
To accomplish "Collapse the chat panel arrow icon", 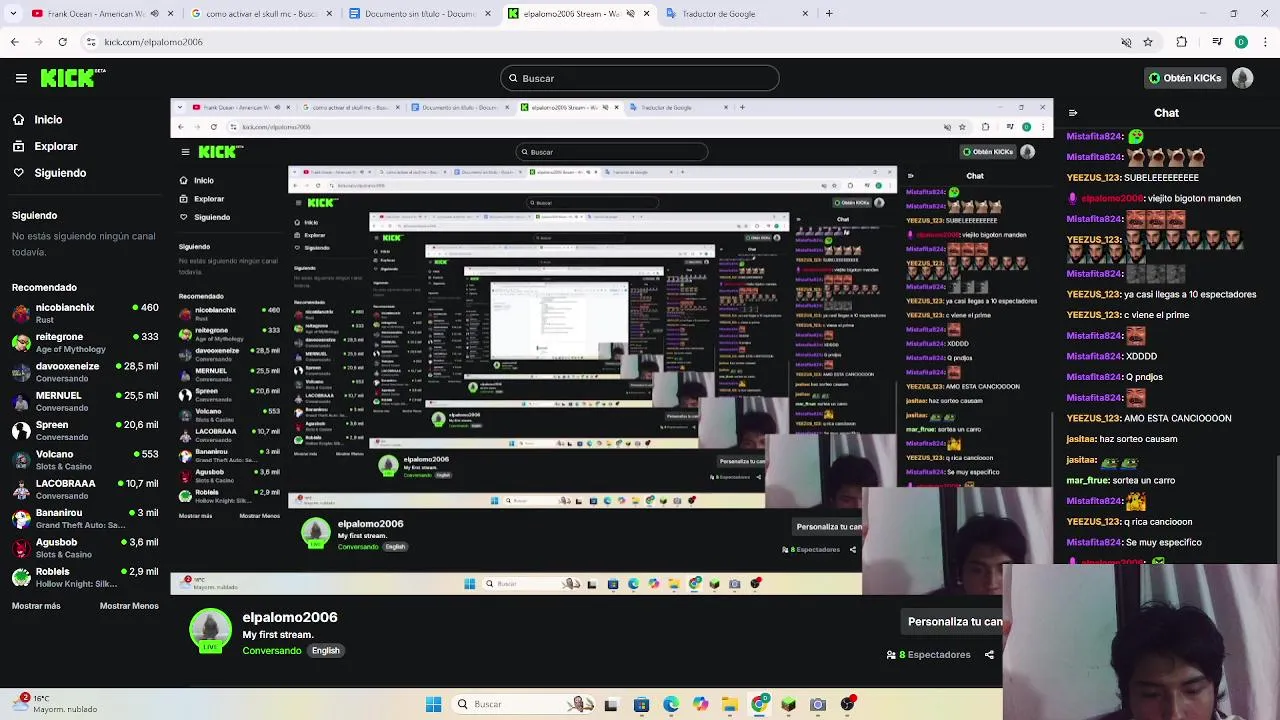I will coord(1073,113).
